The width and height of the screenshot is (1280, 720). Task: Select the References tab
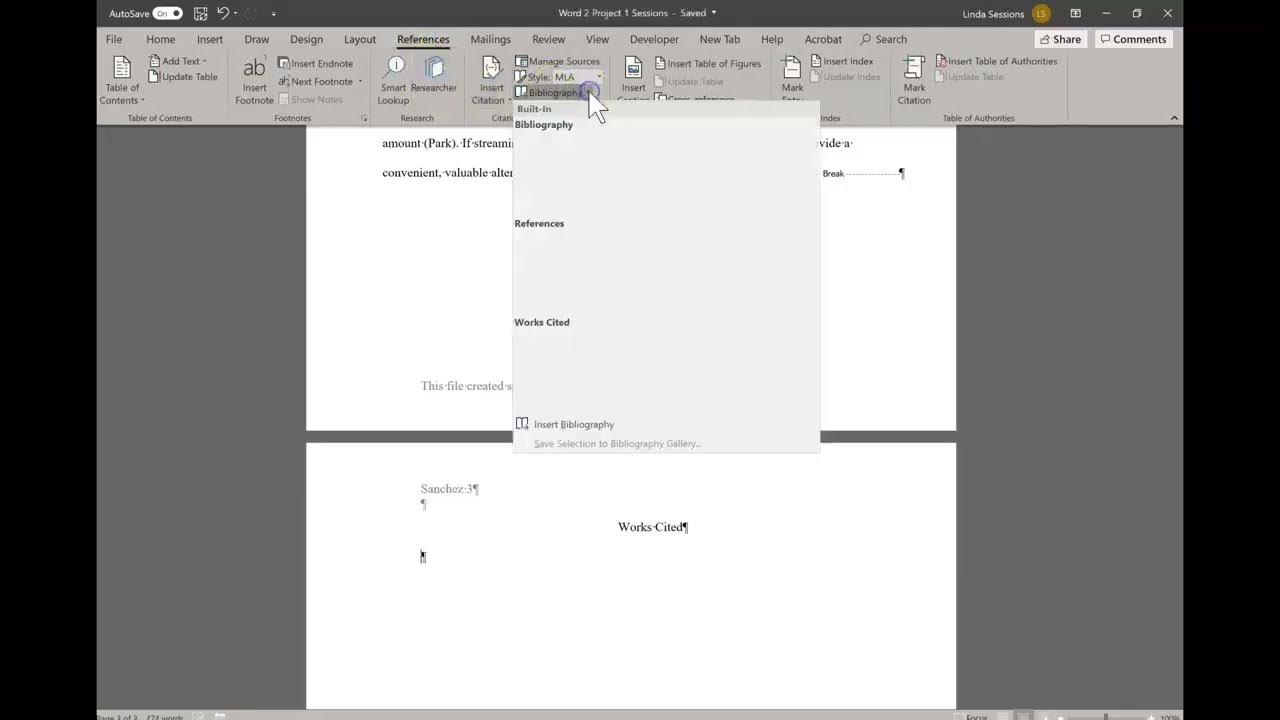423,39
